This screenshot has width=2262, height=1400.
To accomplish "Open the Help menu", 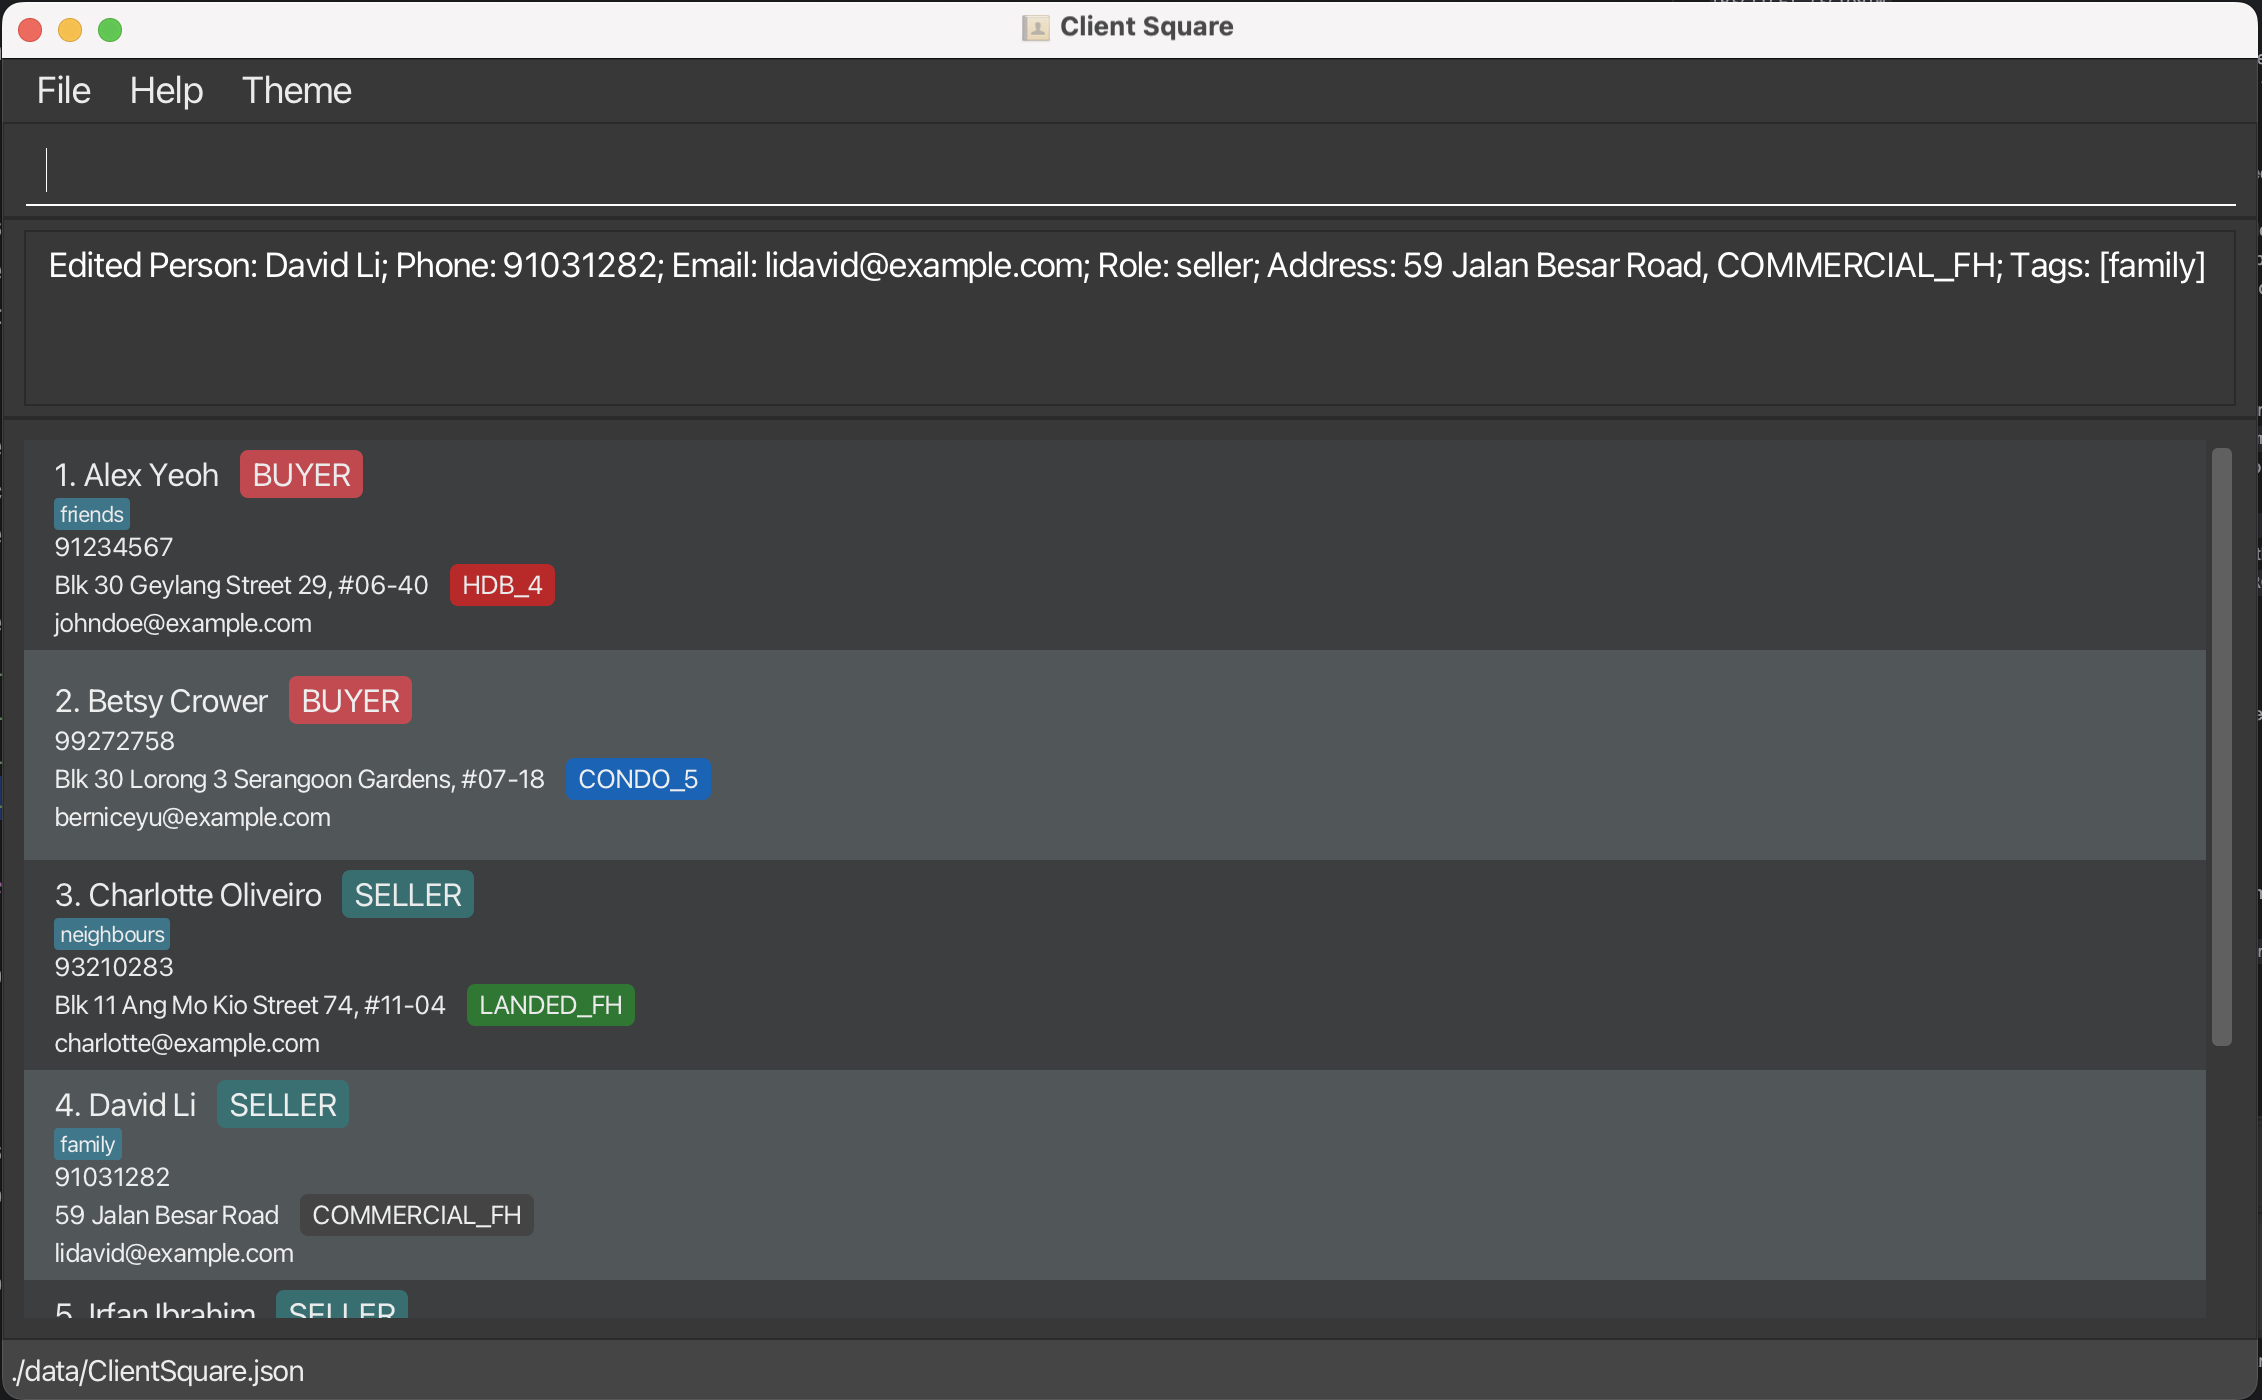I will click(166, 91).
